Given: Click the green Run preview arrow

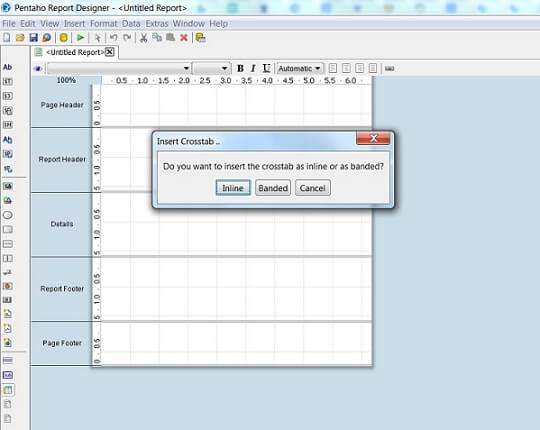Looking at the screenshot, I should [x=81, y=38].
